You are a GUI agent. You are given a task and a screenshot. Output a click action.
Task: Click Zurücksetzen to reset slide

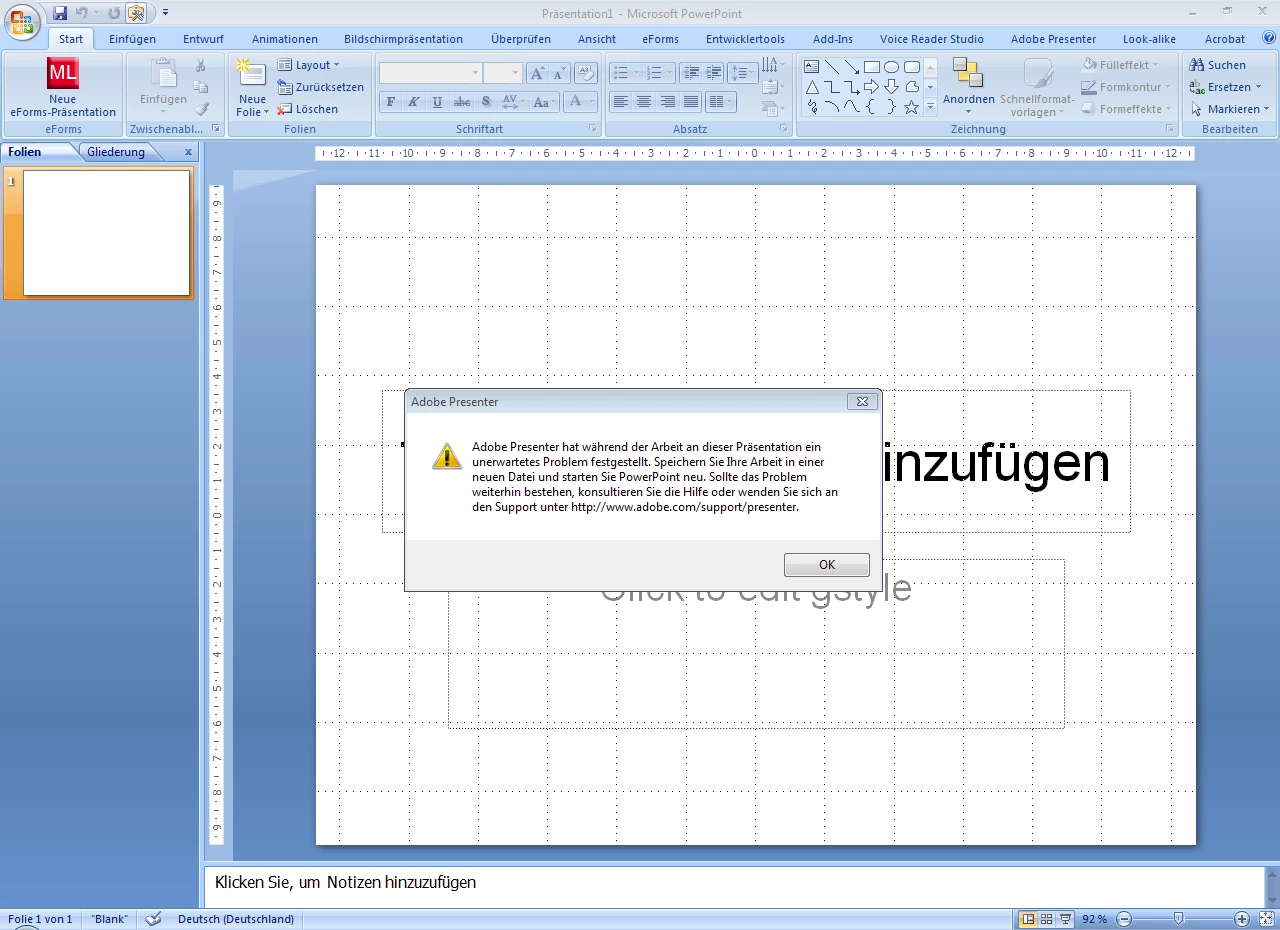(320, 87)
